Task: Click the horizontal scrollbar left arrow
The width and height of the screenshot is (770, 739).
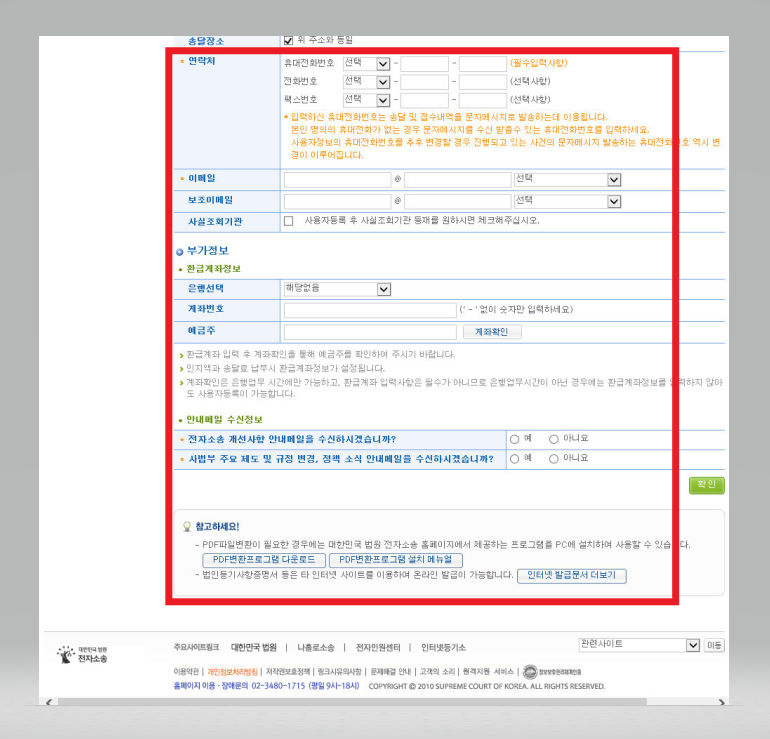Action: point(49,702)
